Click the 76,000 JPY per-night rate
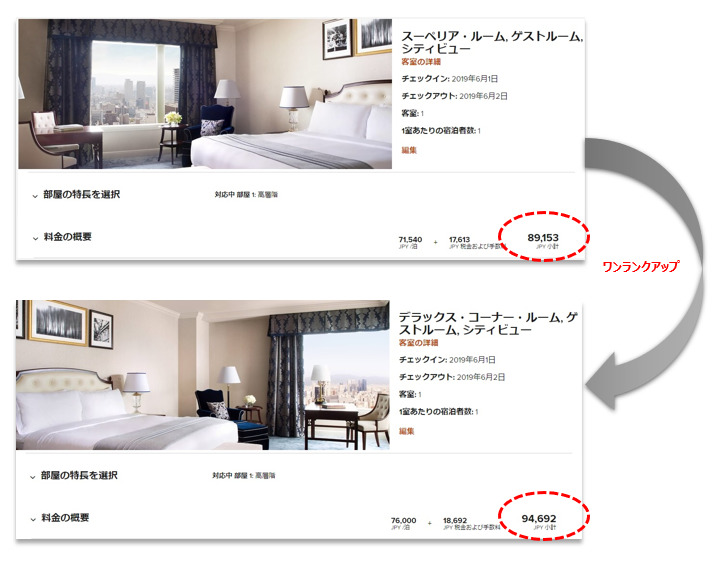The image size is (723, 561). pos(403,520)
